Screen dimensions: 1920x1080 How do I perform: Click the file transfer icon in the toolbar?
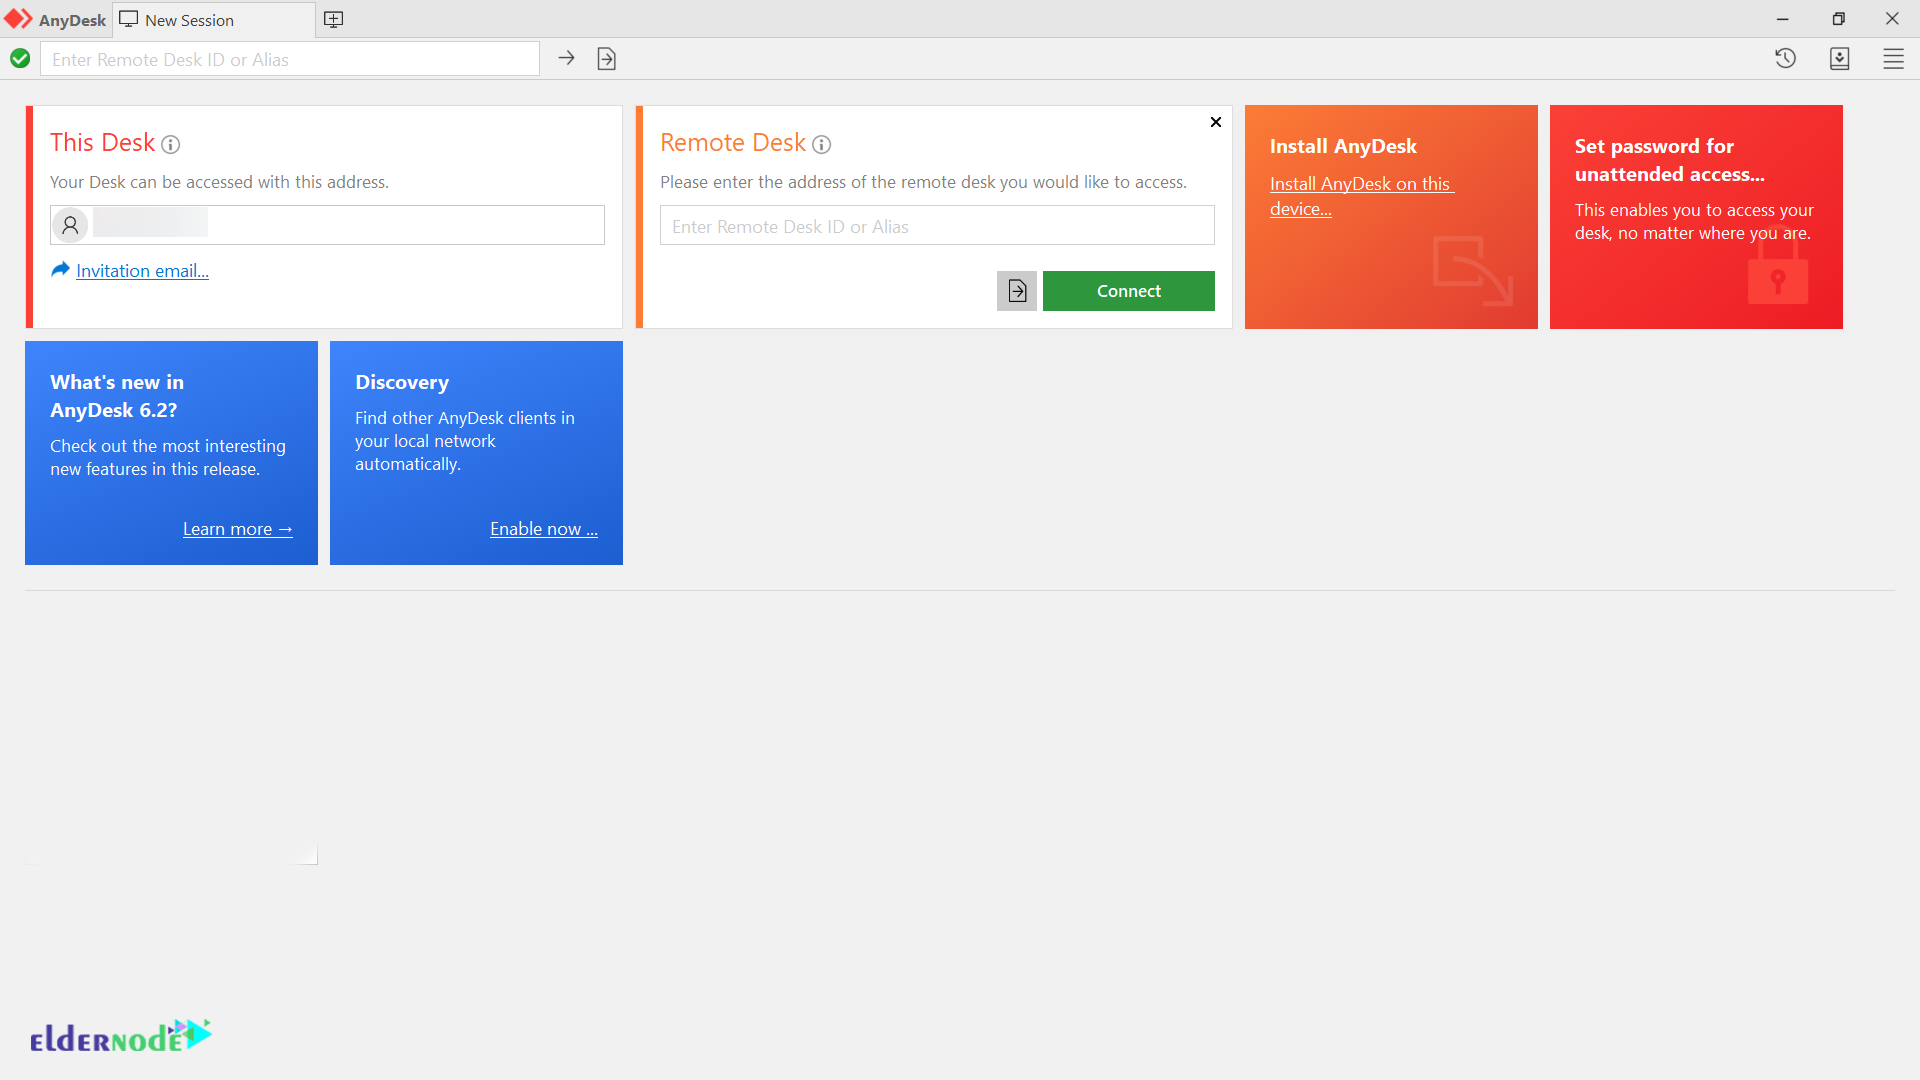[x=606, y=59]
